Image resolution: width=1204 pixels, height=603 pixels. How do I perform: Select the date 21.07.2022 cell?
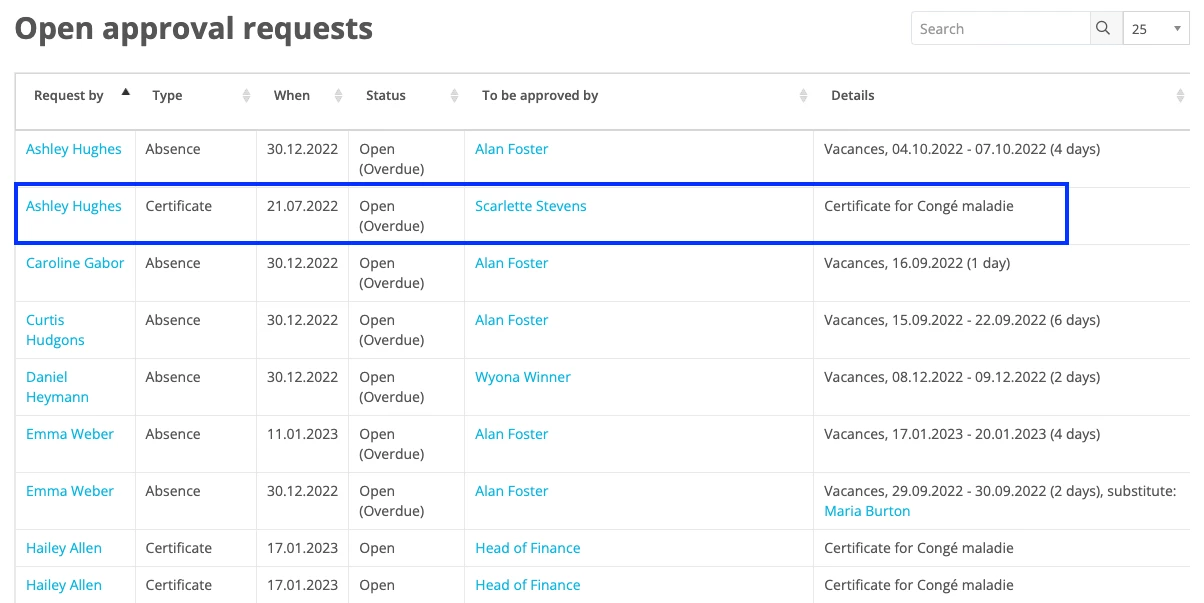(302, 206)
